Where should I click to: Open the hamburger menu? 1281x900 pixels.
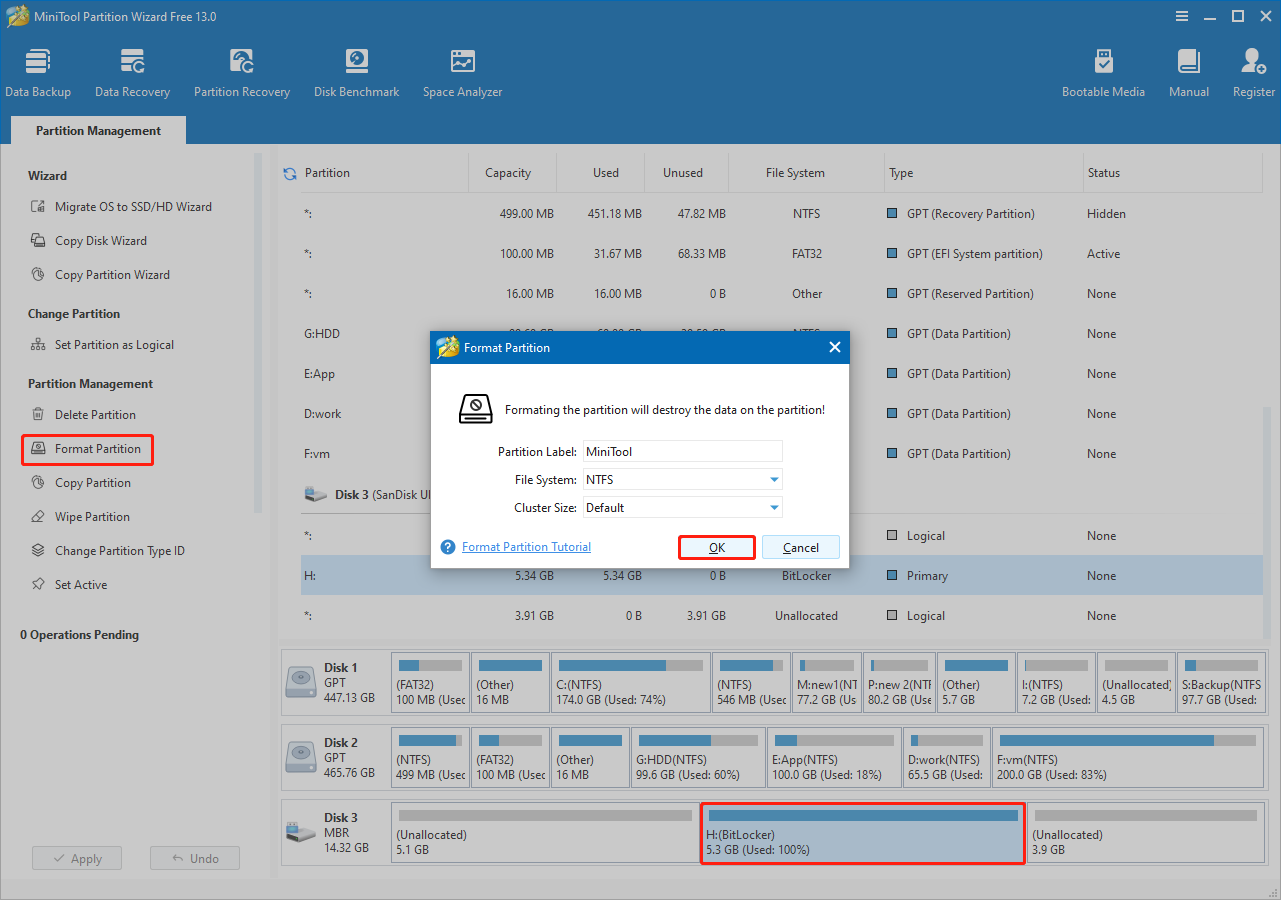(x=1181, y=16)
